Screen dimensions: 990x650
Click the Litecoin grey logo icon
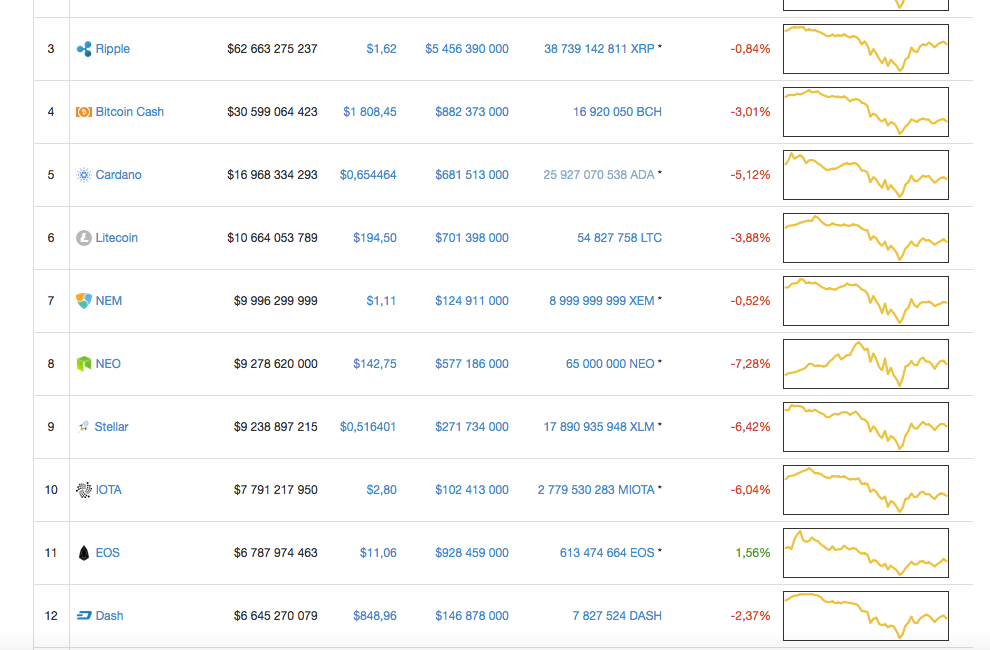tap(83, 238)
